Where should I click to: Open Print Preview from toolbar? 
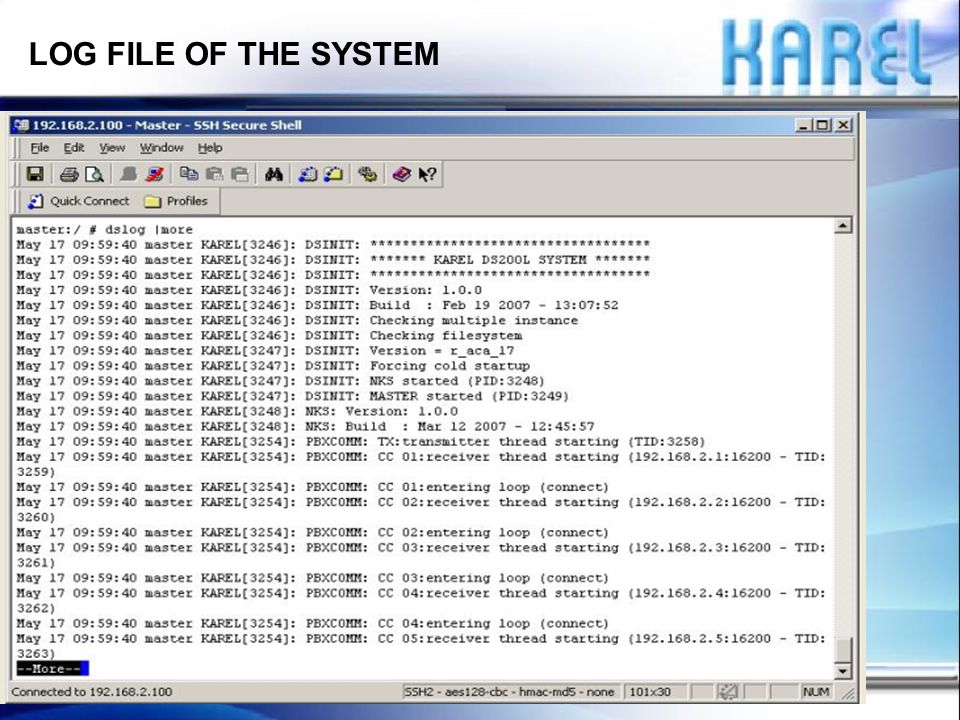point(94,174)
